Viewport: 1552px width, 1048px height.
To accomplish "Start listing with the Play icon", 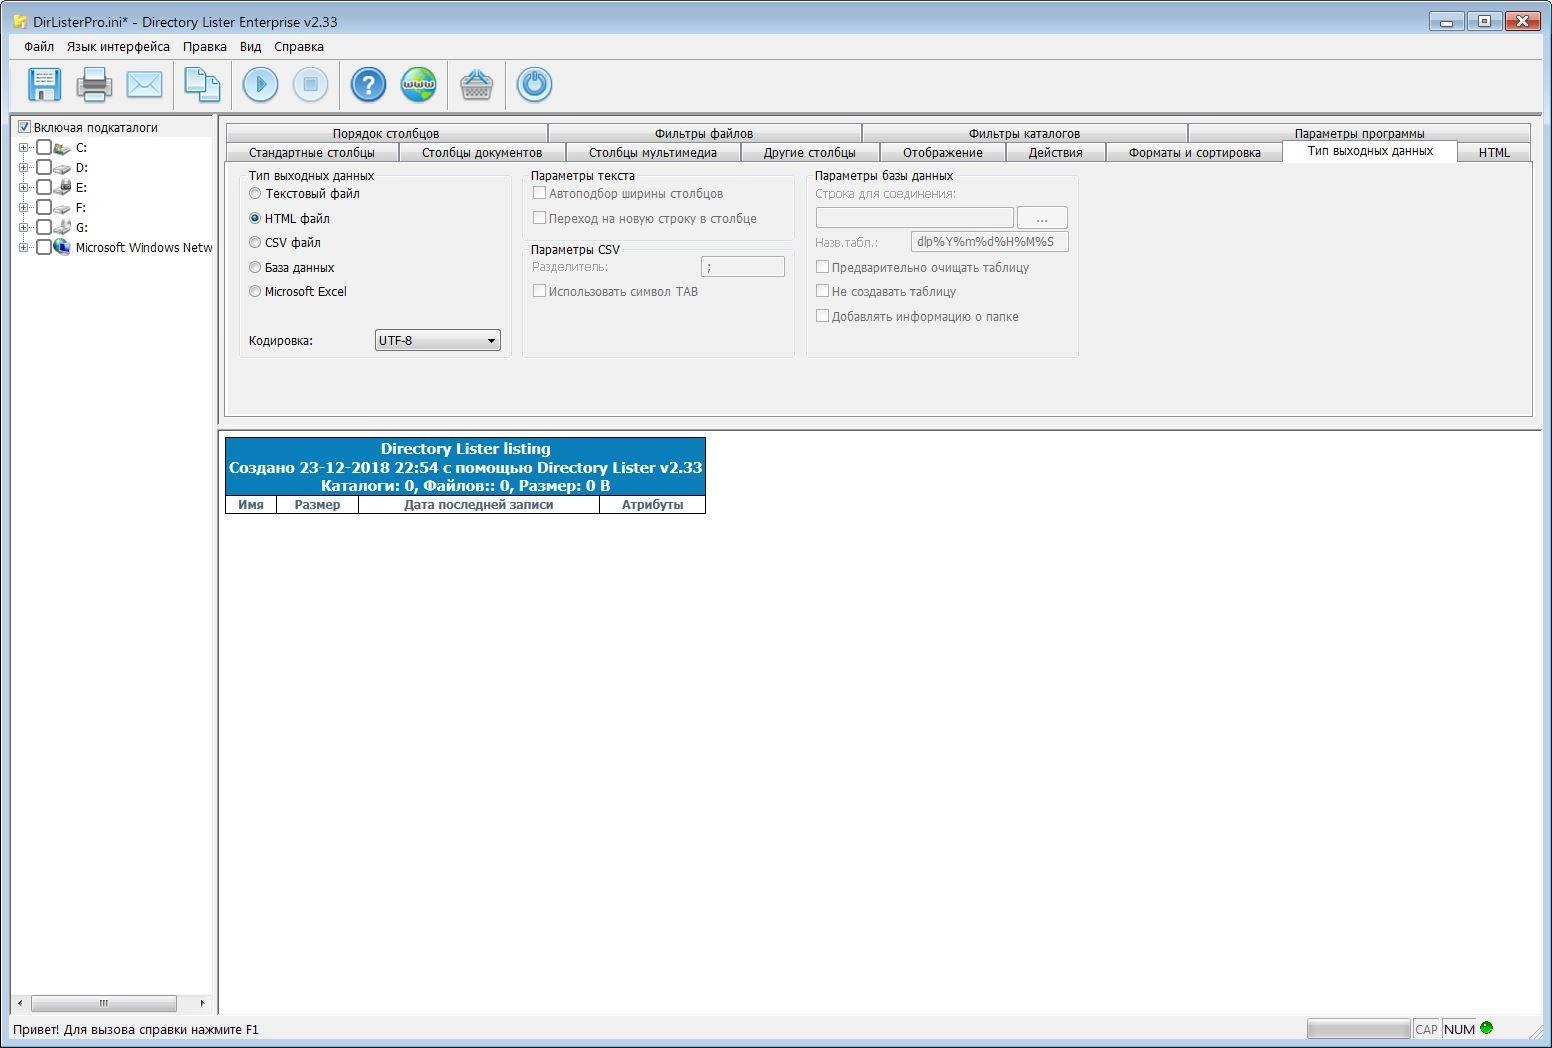I will (260, 85).
